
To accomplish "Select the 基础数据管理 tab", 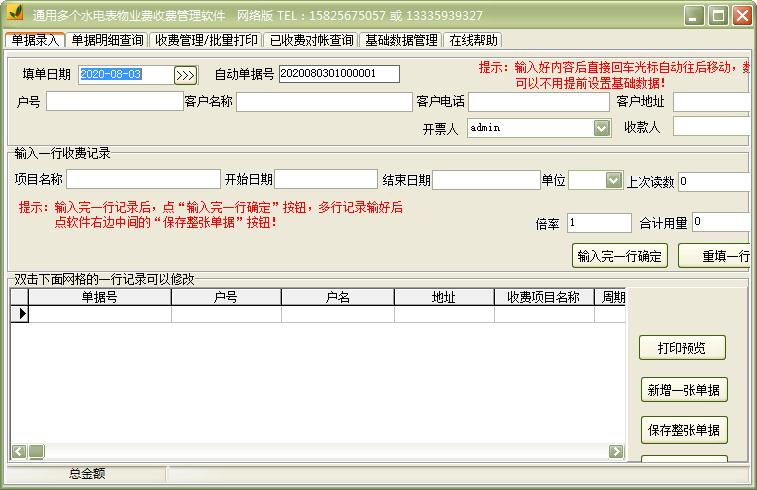I will click(x=401, y=40).
